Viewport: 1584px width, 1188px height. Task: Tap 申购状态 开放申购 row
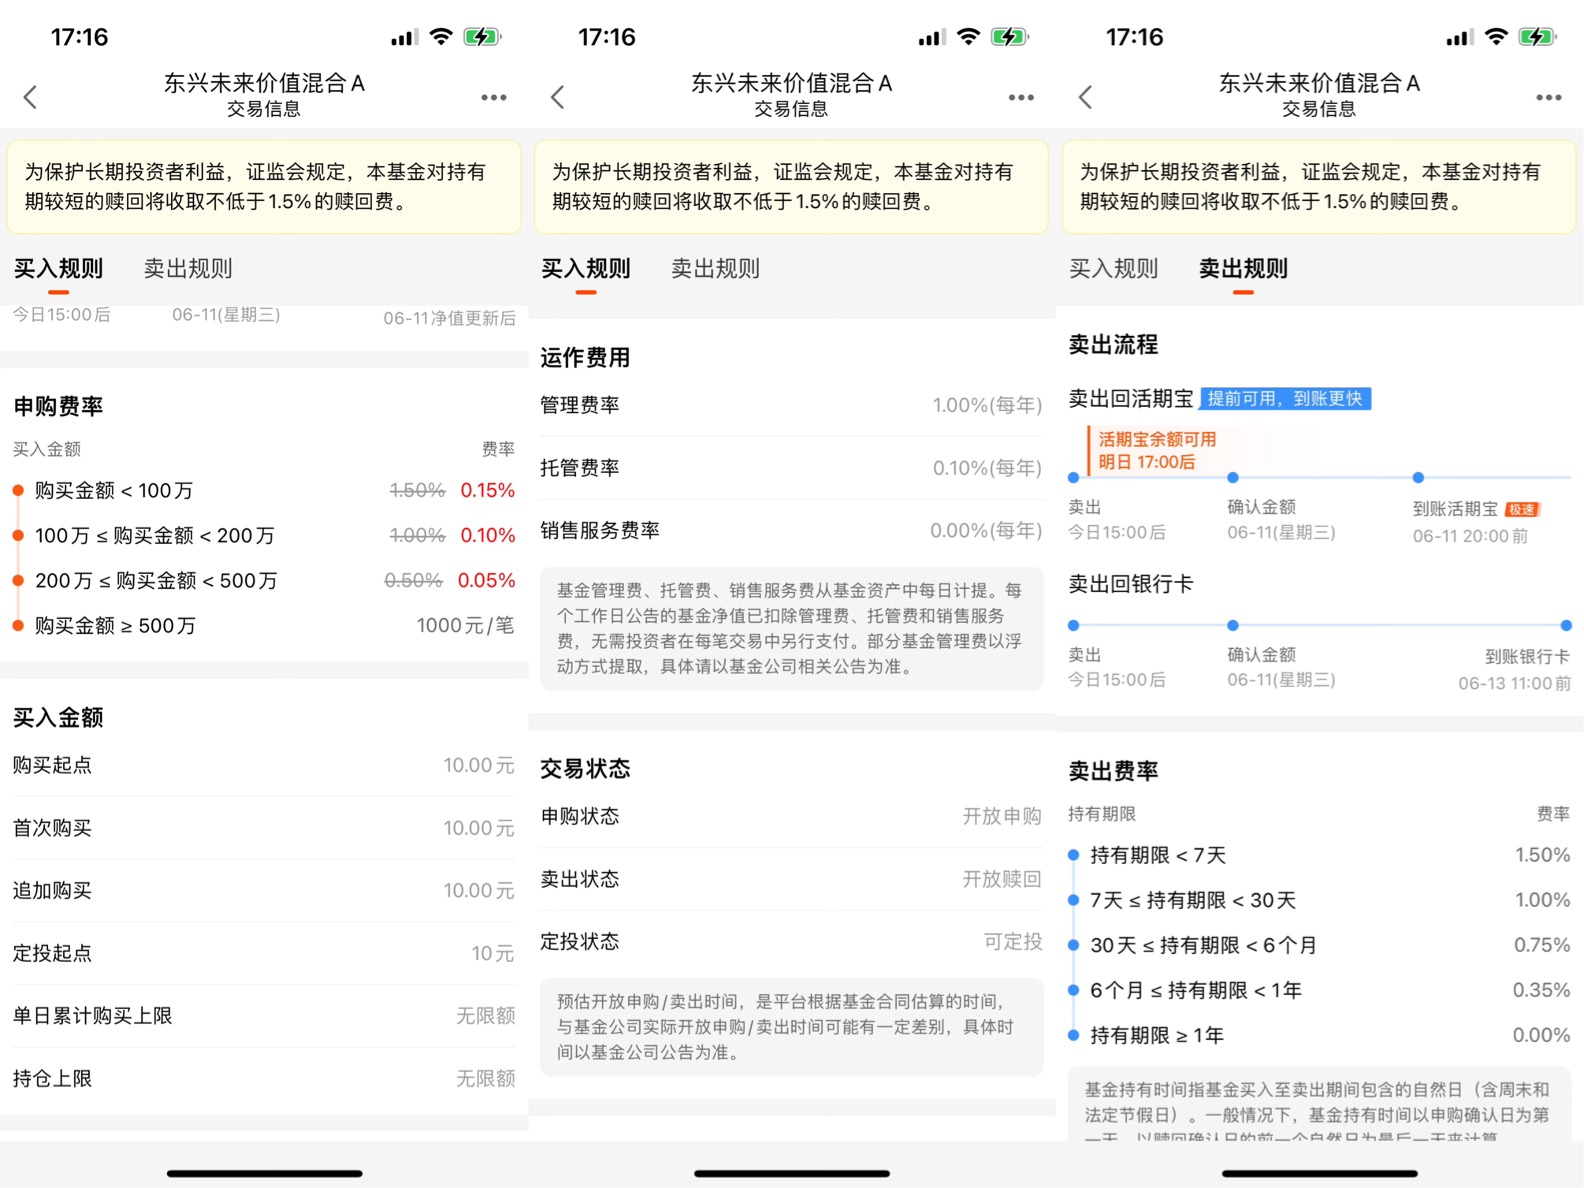tap(791, 816)
